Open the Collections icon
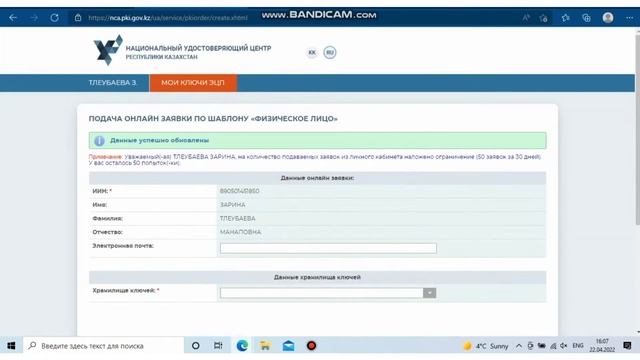640x360 pixels. (x=586, y=18)
